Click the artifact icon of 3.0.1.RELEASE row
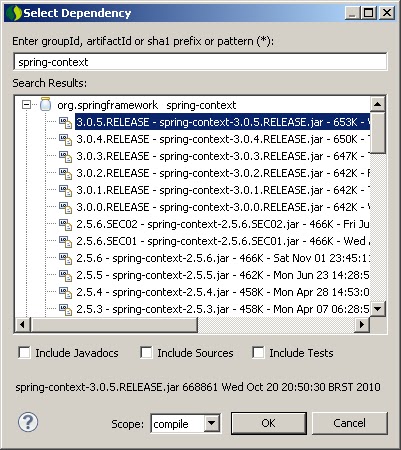This screenshot has width=401, height=450. (x=65, y=190)
